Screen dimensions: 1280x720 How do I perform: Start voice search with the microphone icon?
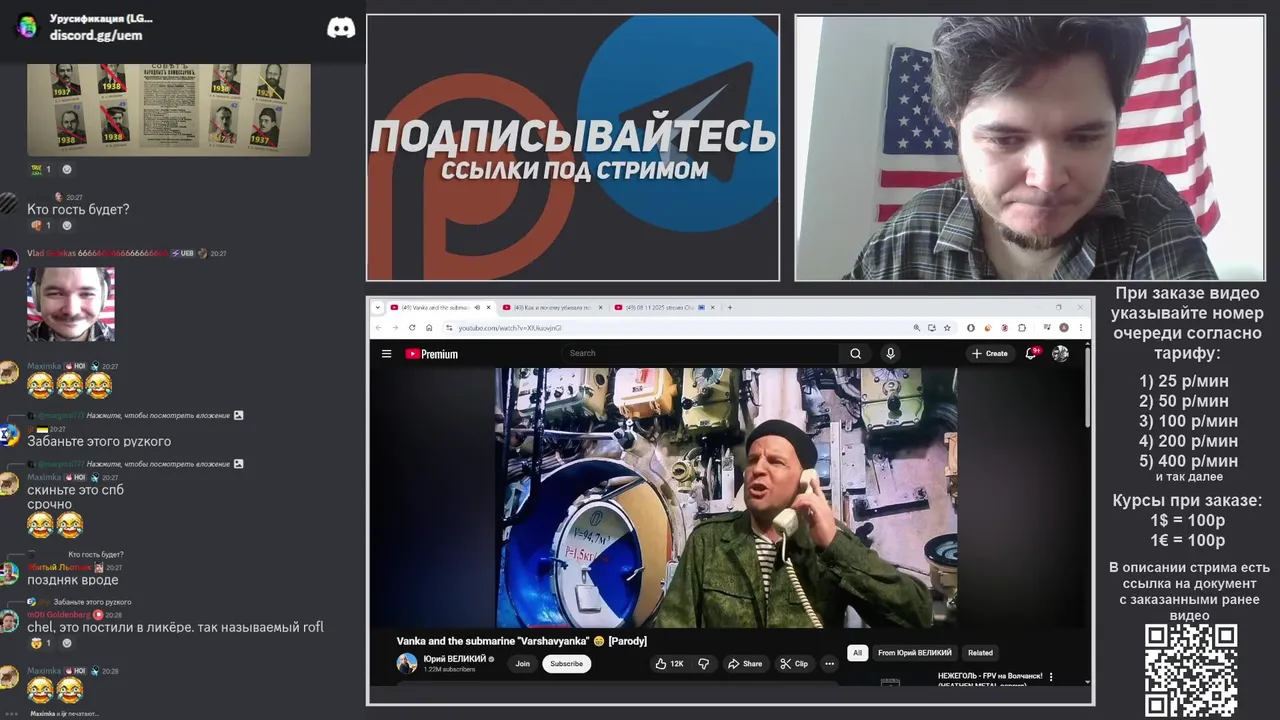click(890, 353)
